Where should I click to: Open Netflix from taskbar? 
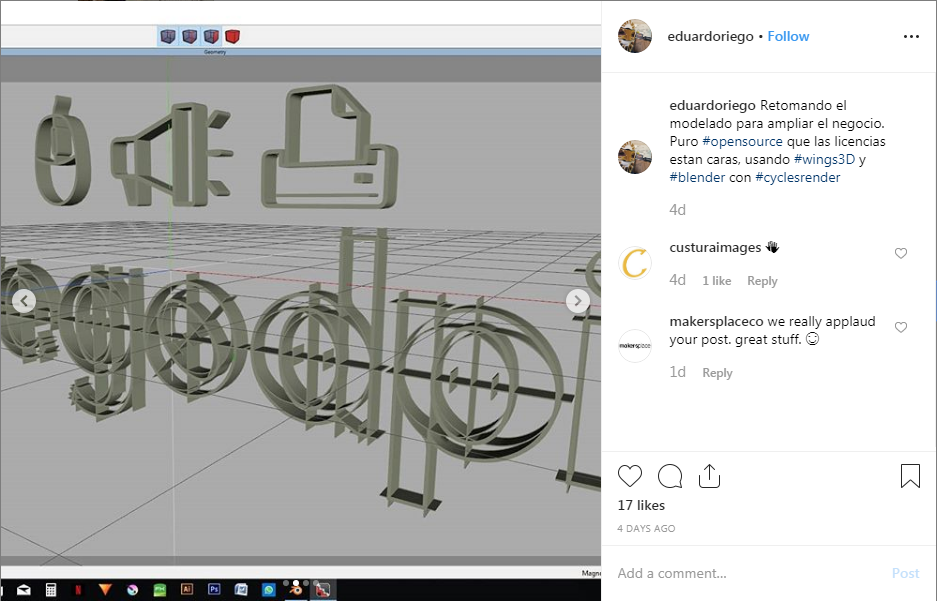click(78, 590)
